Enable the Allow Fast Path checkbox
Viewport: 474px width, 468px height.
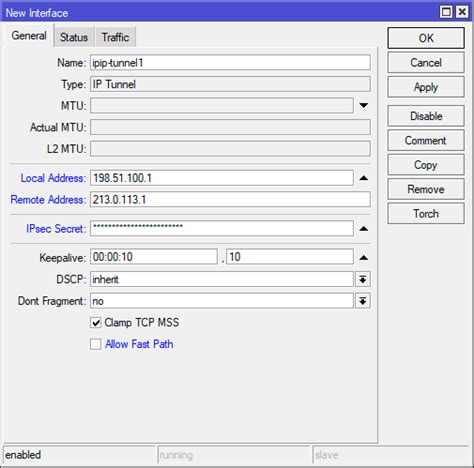pyautogui.click(x=96, y=344)
